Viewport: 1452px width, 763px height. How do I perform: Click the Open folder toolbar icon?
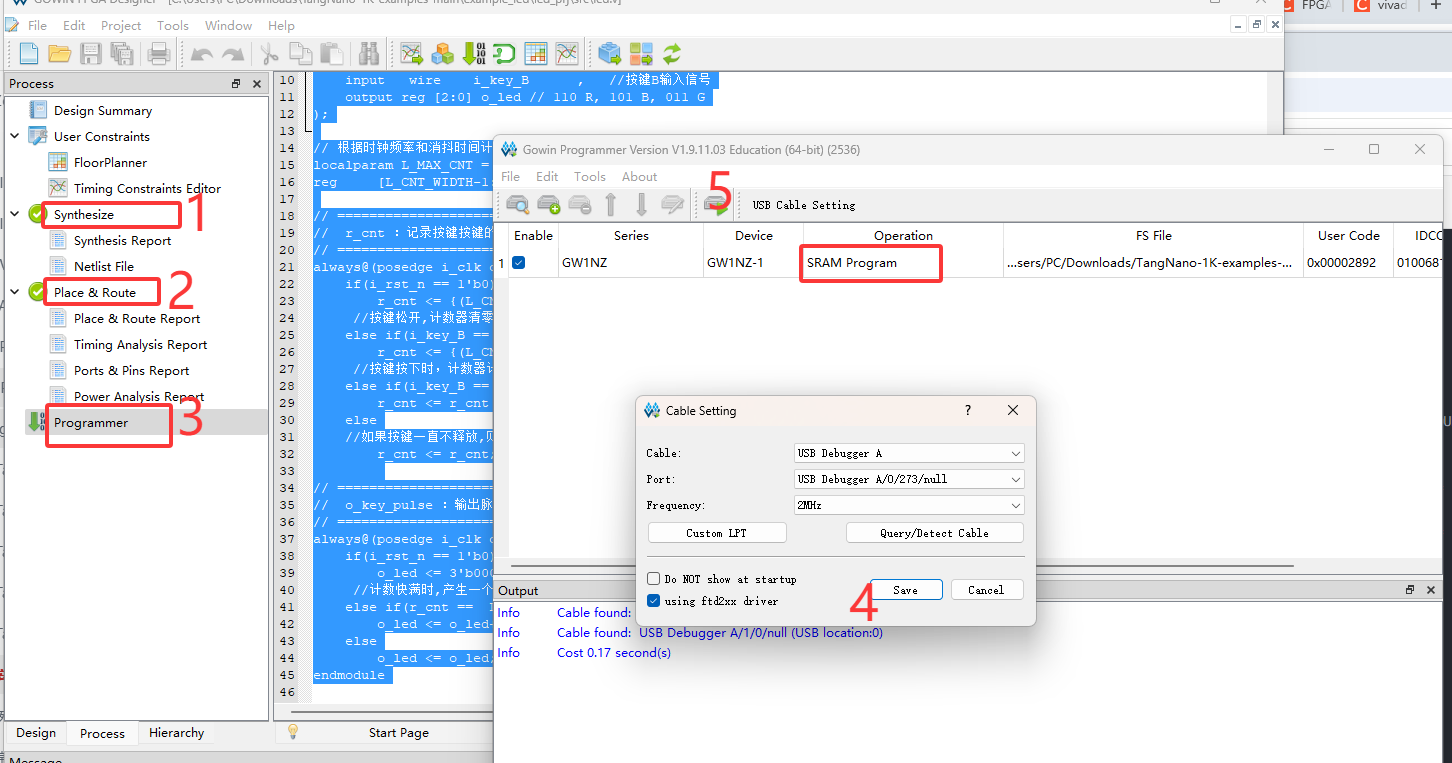coord(60,53)
